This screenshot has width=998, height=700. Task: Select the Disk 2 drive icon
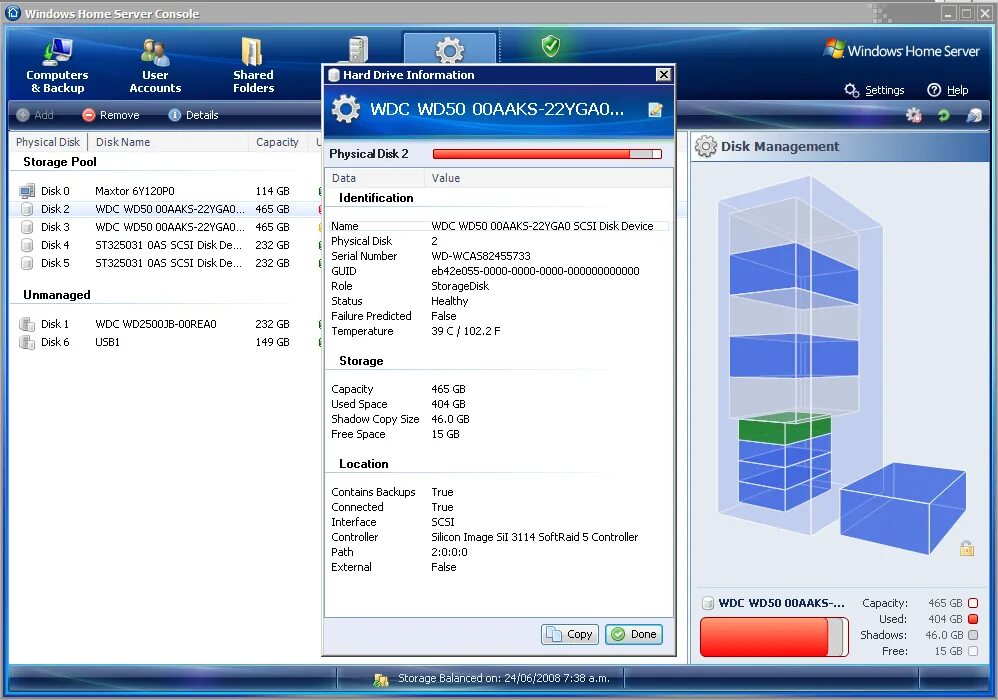click(x=27, y=209)
